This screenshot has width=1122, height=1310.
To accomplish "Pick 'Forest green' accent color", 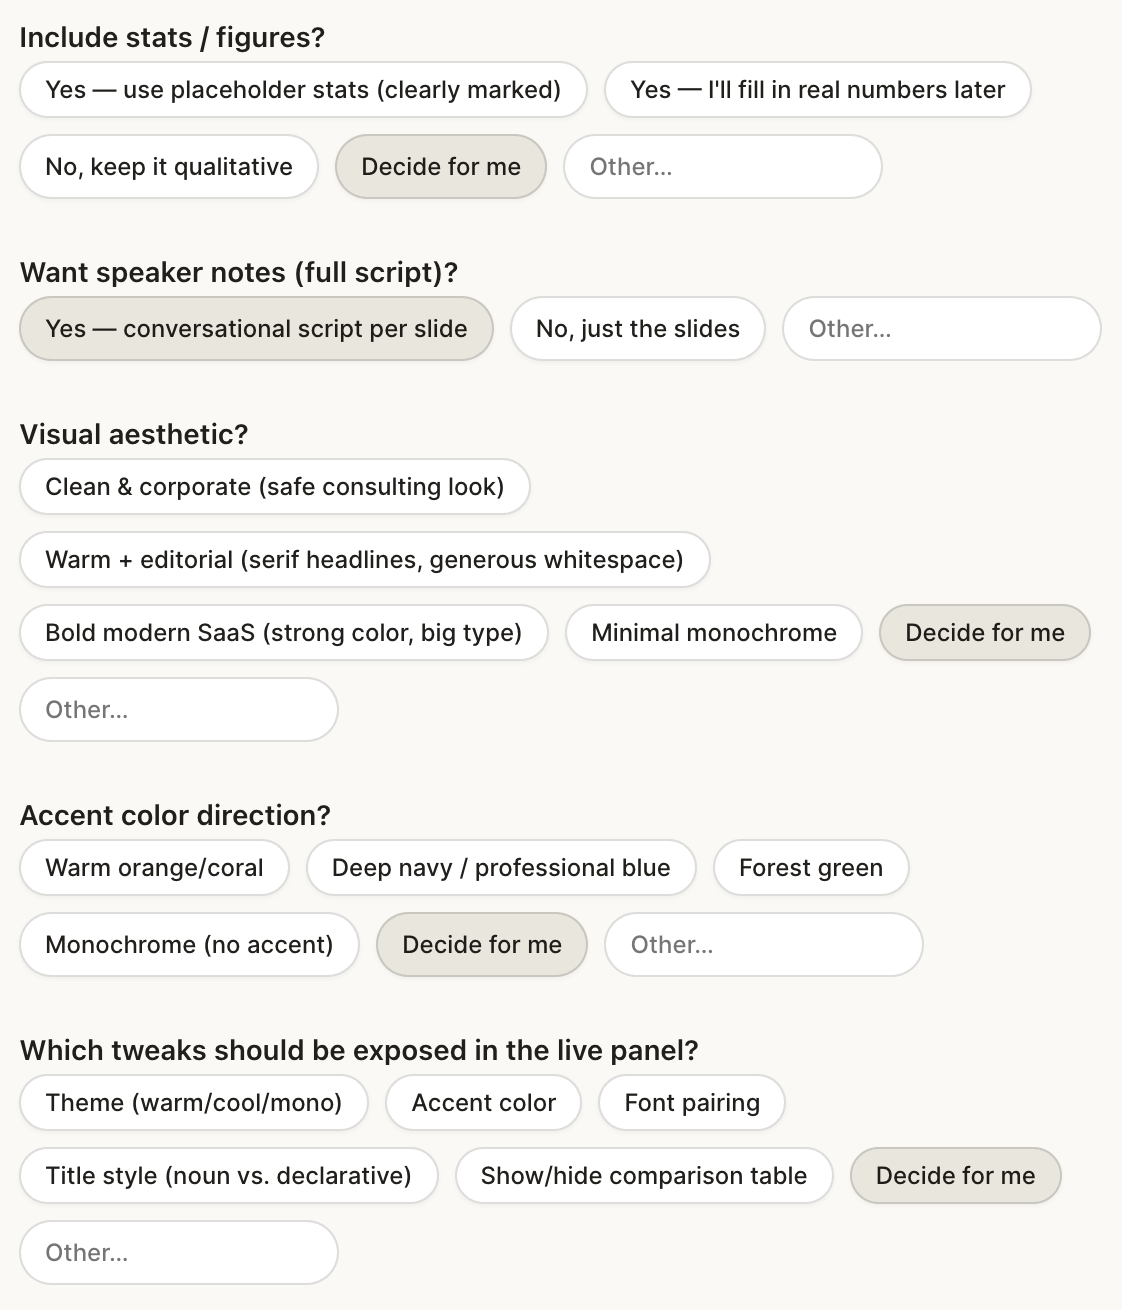I will [811, 868].
